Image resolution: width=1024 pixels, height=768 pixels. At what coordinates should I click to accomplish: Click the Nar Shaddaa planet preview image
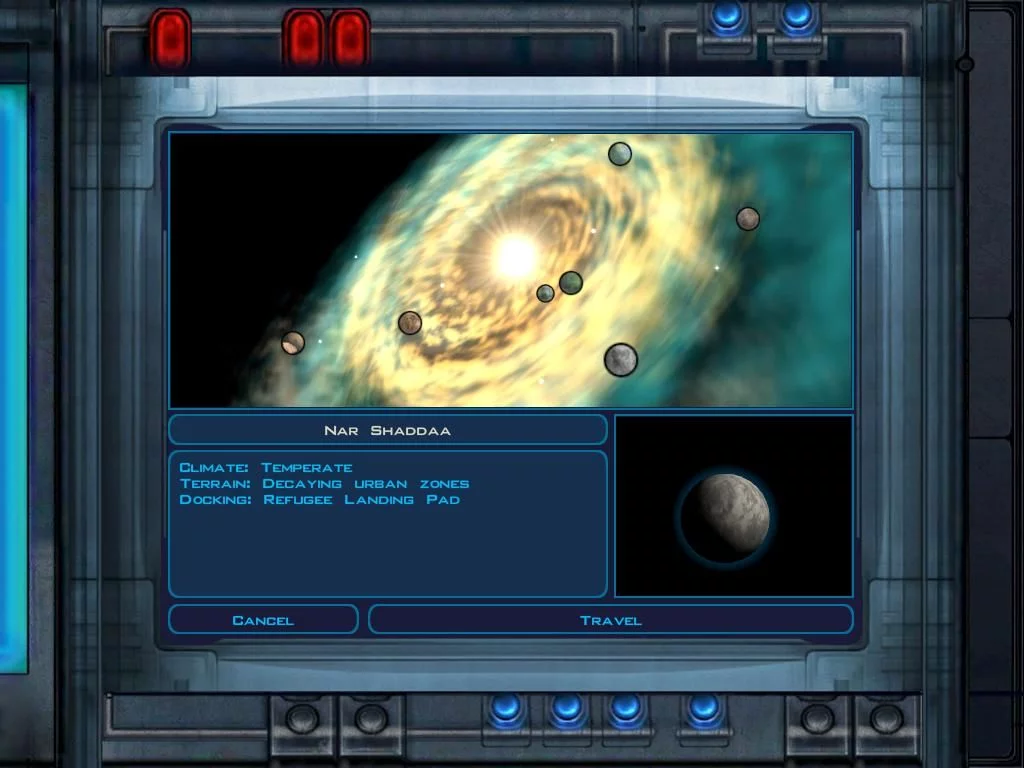[x=734, y=506]
